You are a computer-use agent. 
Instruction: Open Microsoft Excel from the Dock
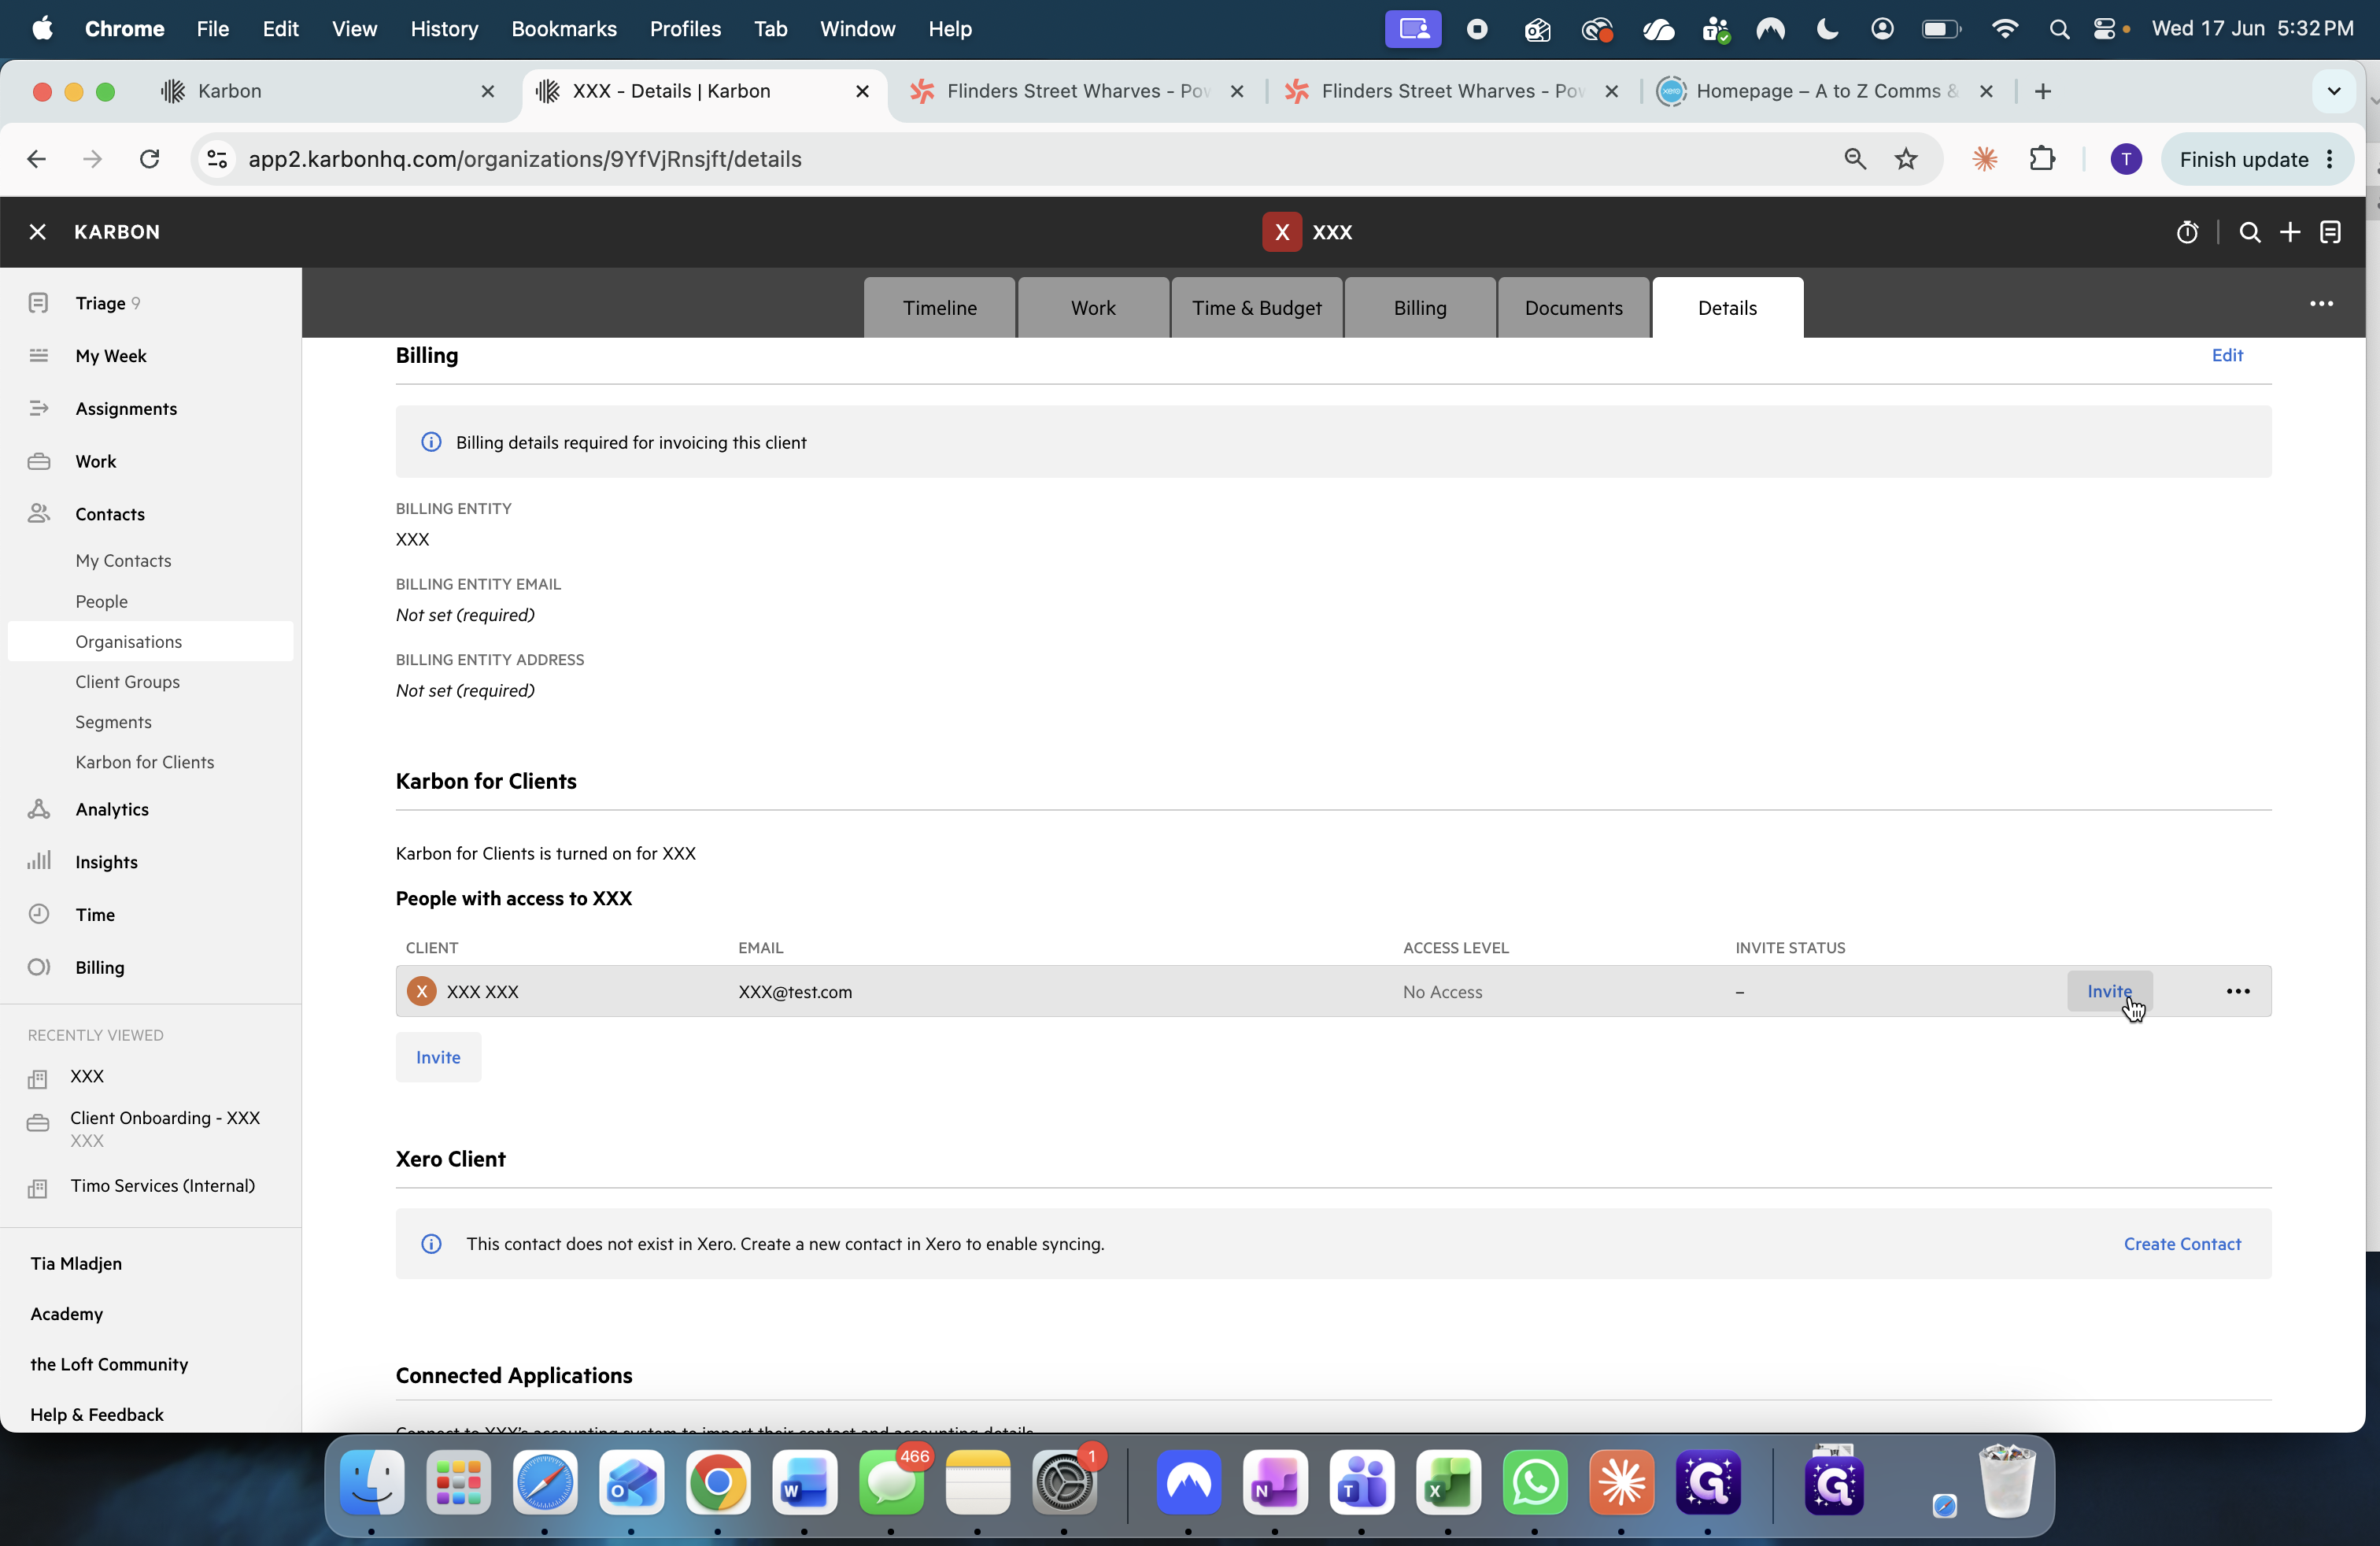[x=1448, y=1483]
